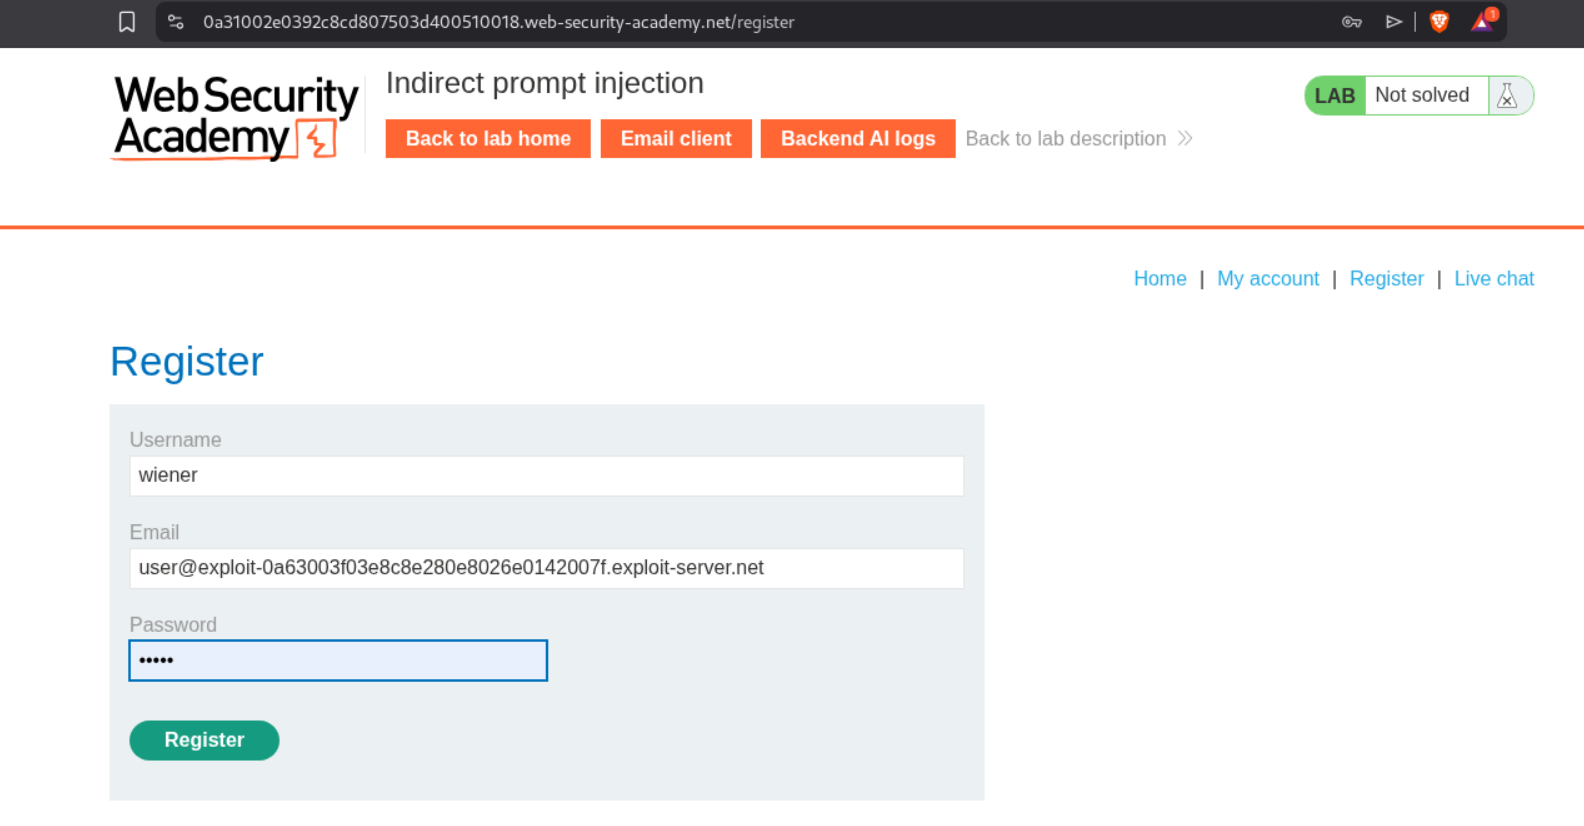Click the saved passwords key icon
1584x826 pixels.
pos(1351,22)
